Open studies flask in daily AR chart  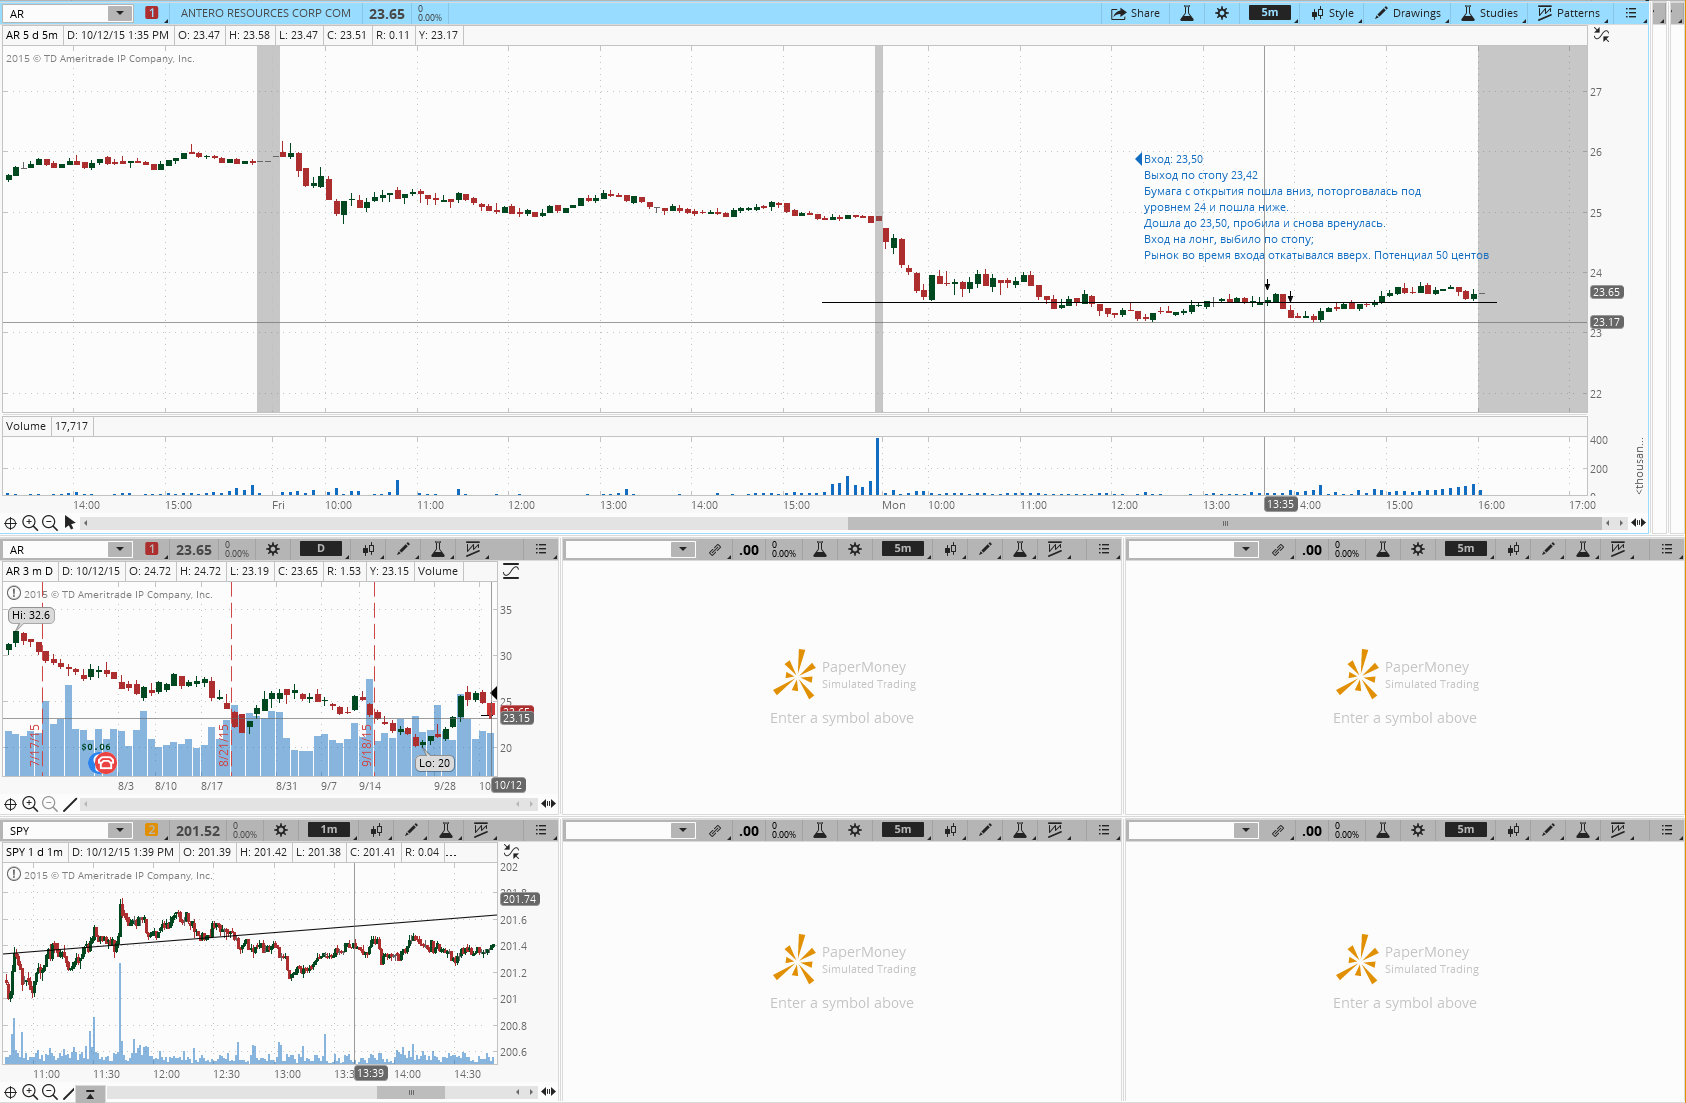coord(437,549)
